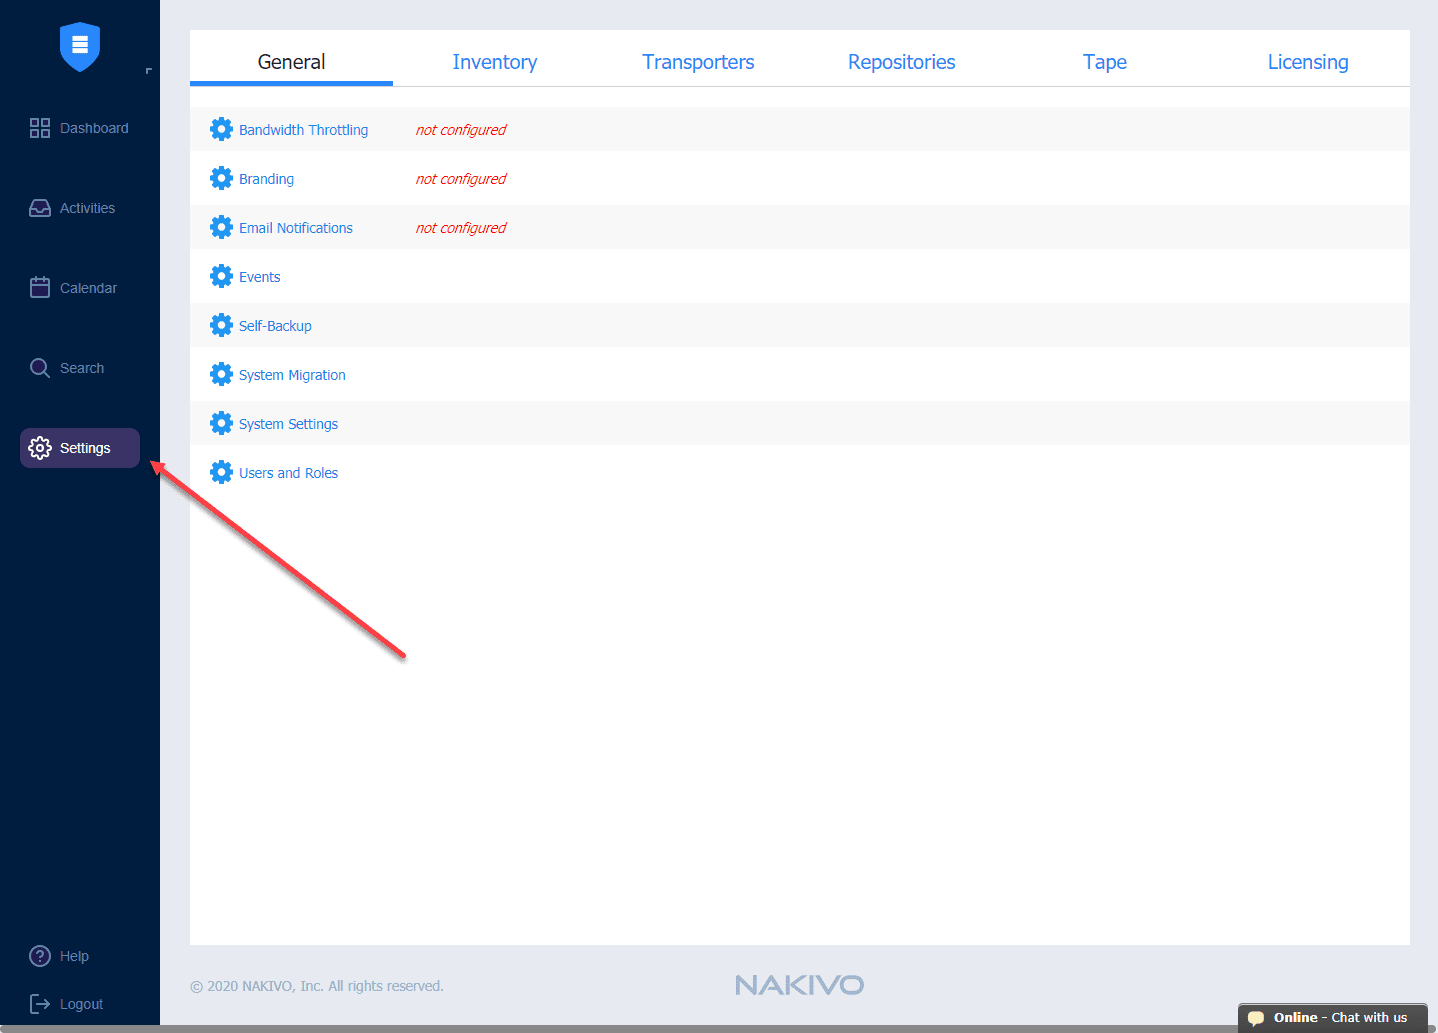This screenshot has width=1438, height=1033.
Task: Click the gear icon beside Branding
Action: pyautogui.click(x=221, y=178)
